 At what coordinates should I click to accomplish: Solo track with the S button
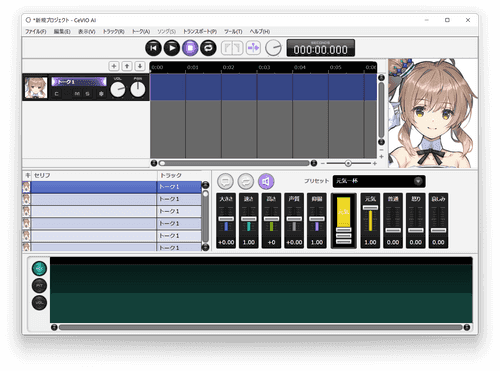pos(87,94)
